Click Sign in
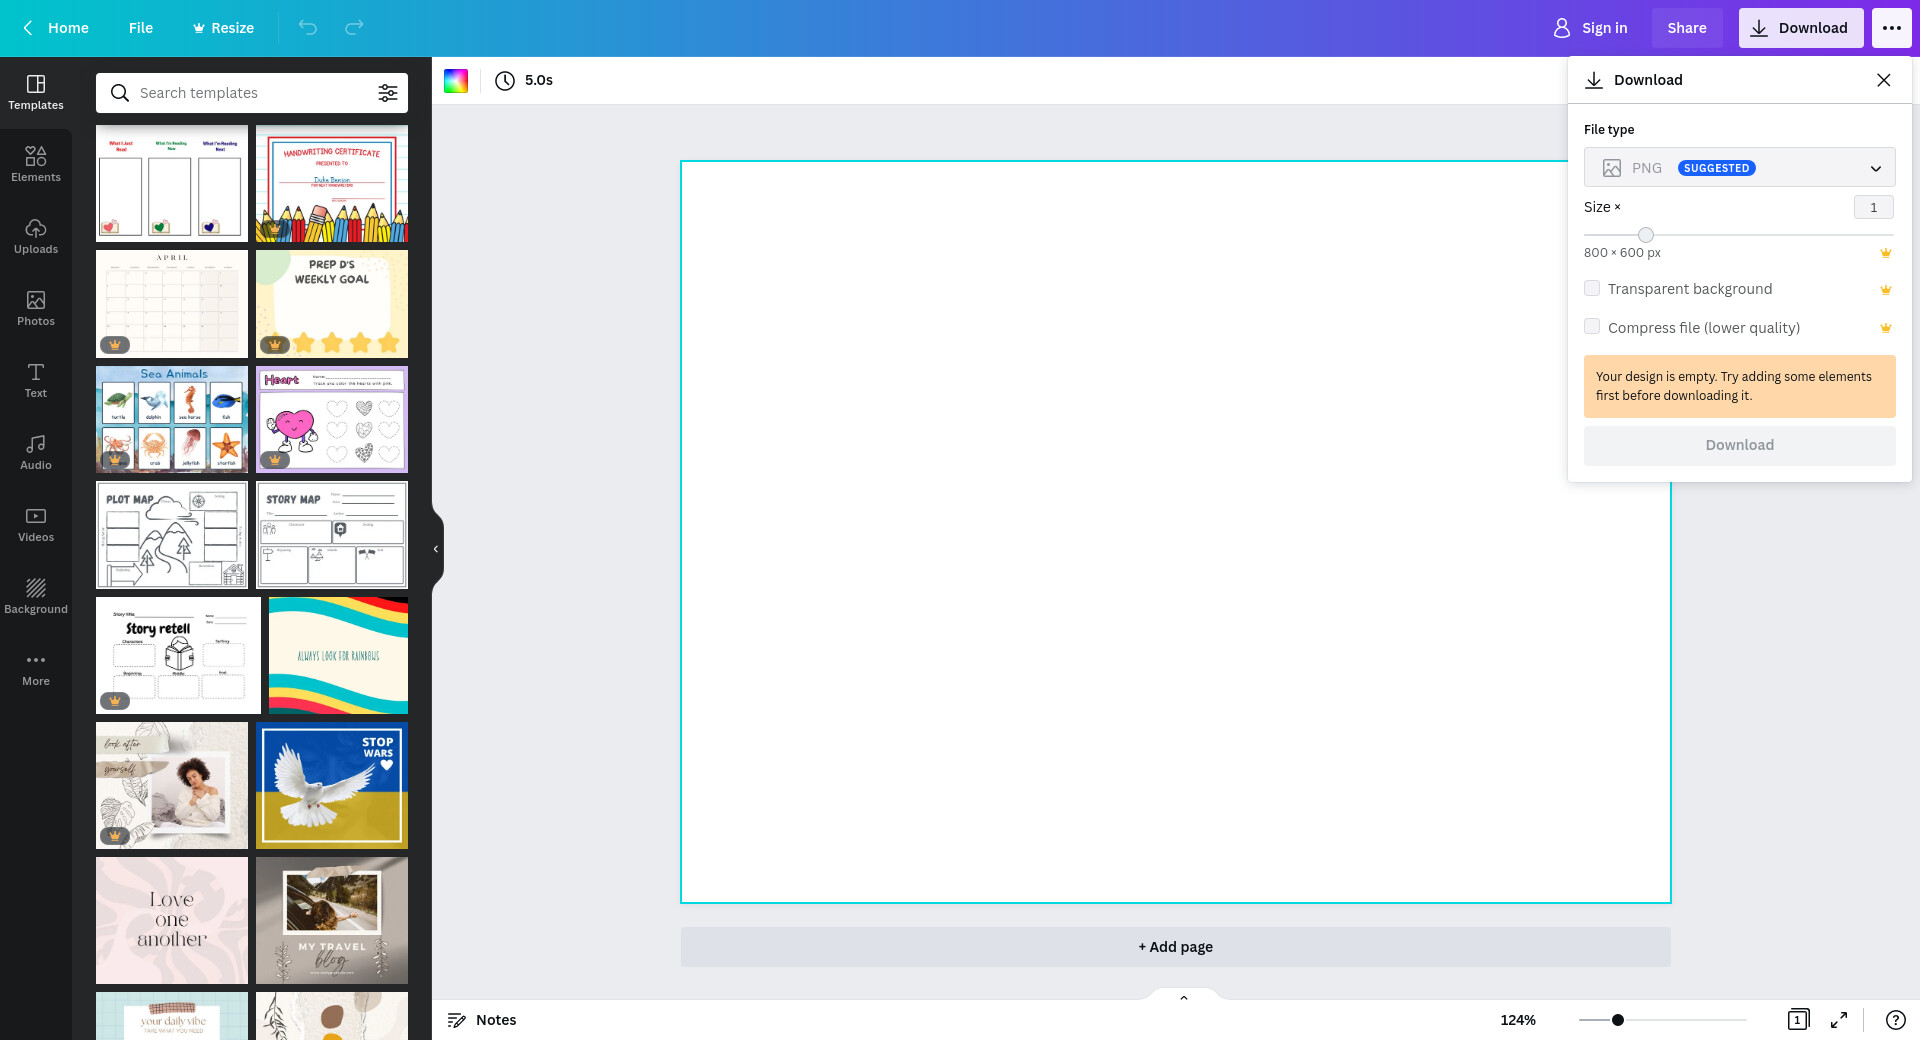This screenshot has height=1040, width=1920. coord(1590,28)
